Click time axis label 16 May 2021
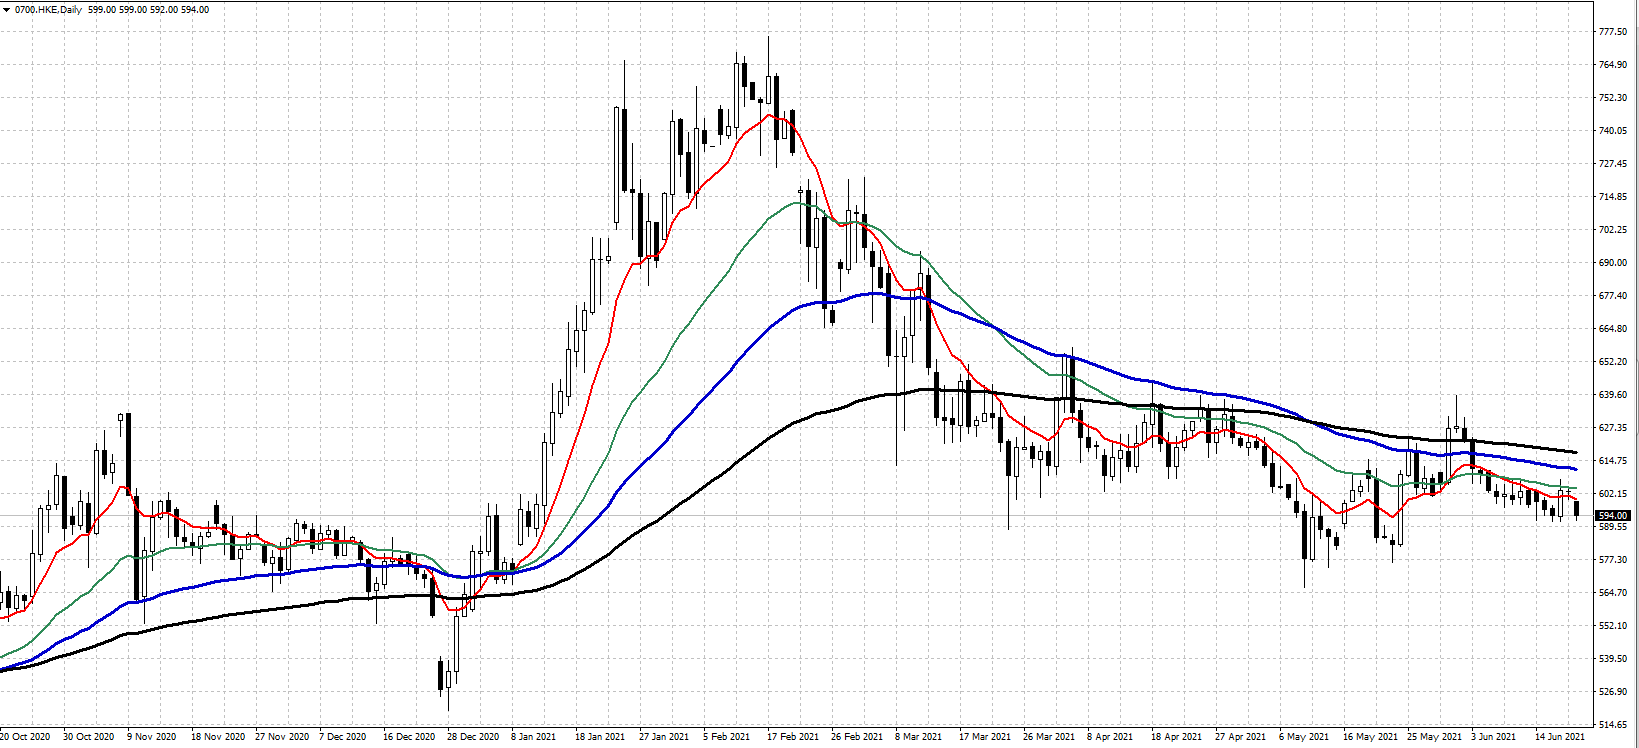This screenshot has width=1639, height=748. [x=1370, y=737]
